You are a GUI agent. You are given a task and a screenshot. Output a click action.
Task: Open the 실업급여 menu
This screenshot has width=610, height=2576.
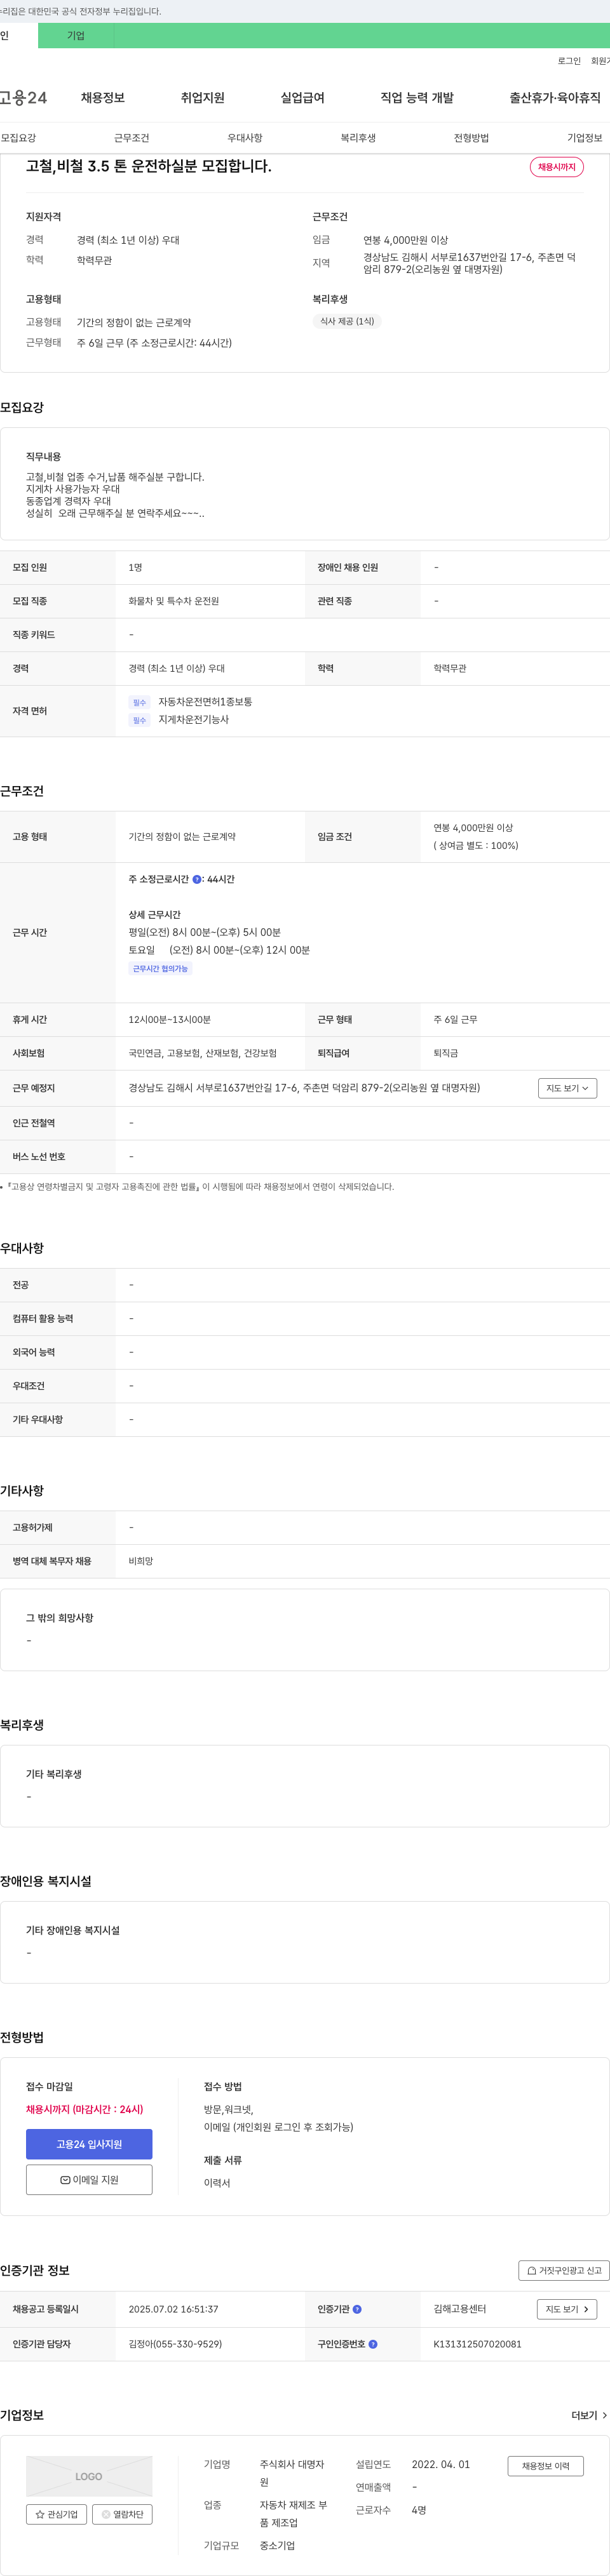pyautogui.click(x=303, y=97)
